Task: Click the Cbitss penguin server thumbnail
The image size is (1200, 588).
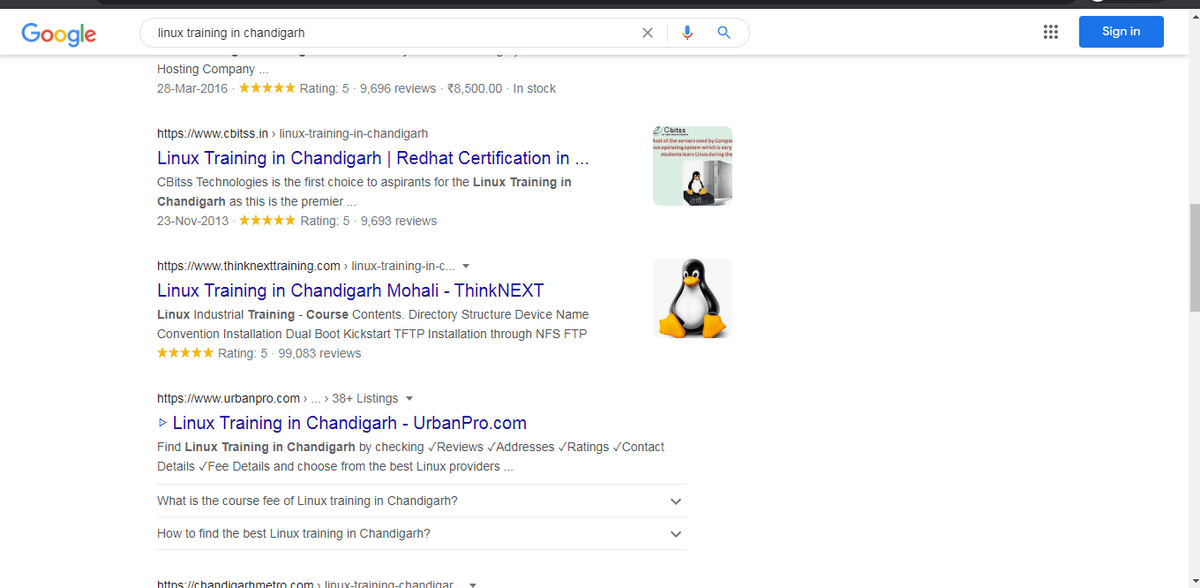Action: [x=693, y=166]
